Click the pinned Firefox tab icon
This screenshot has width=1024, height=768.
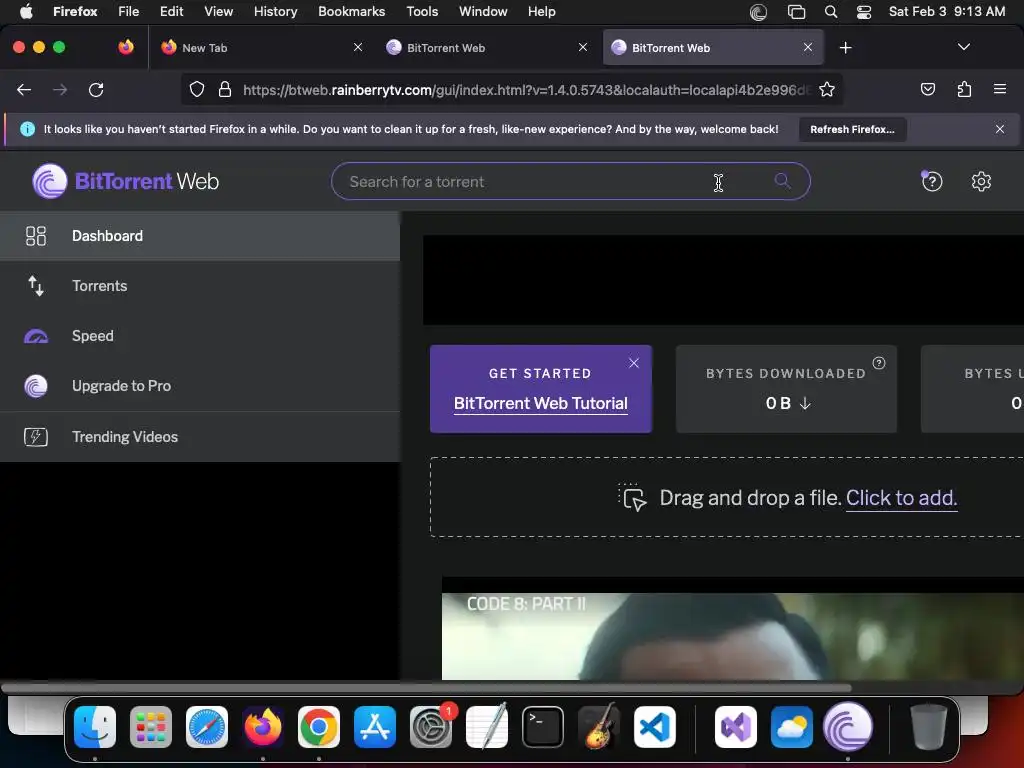126,47
